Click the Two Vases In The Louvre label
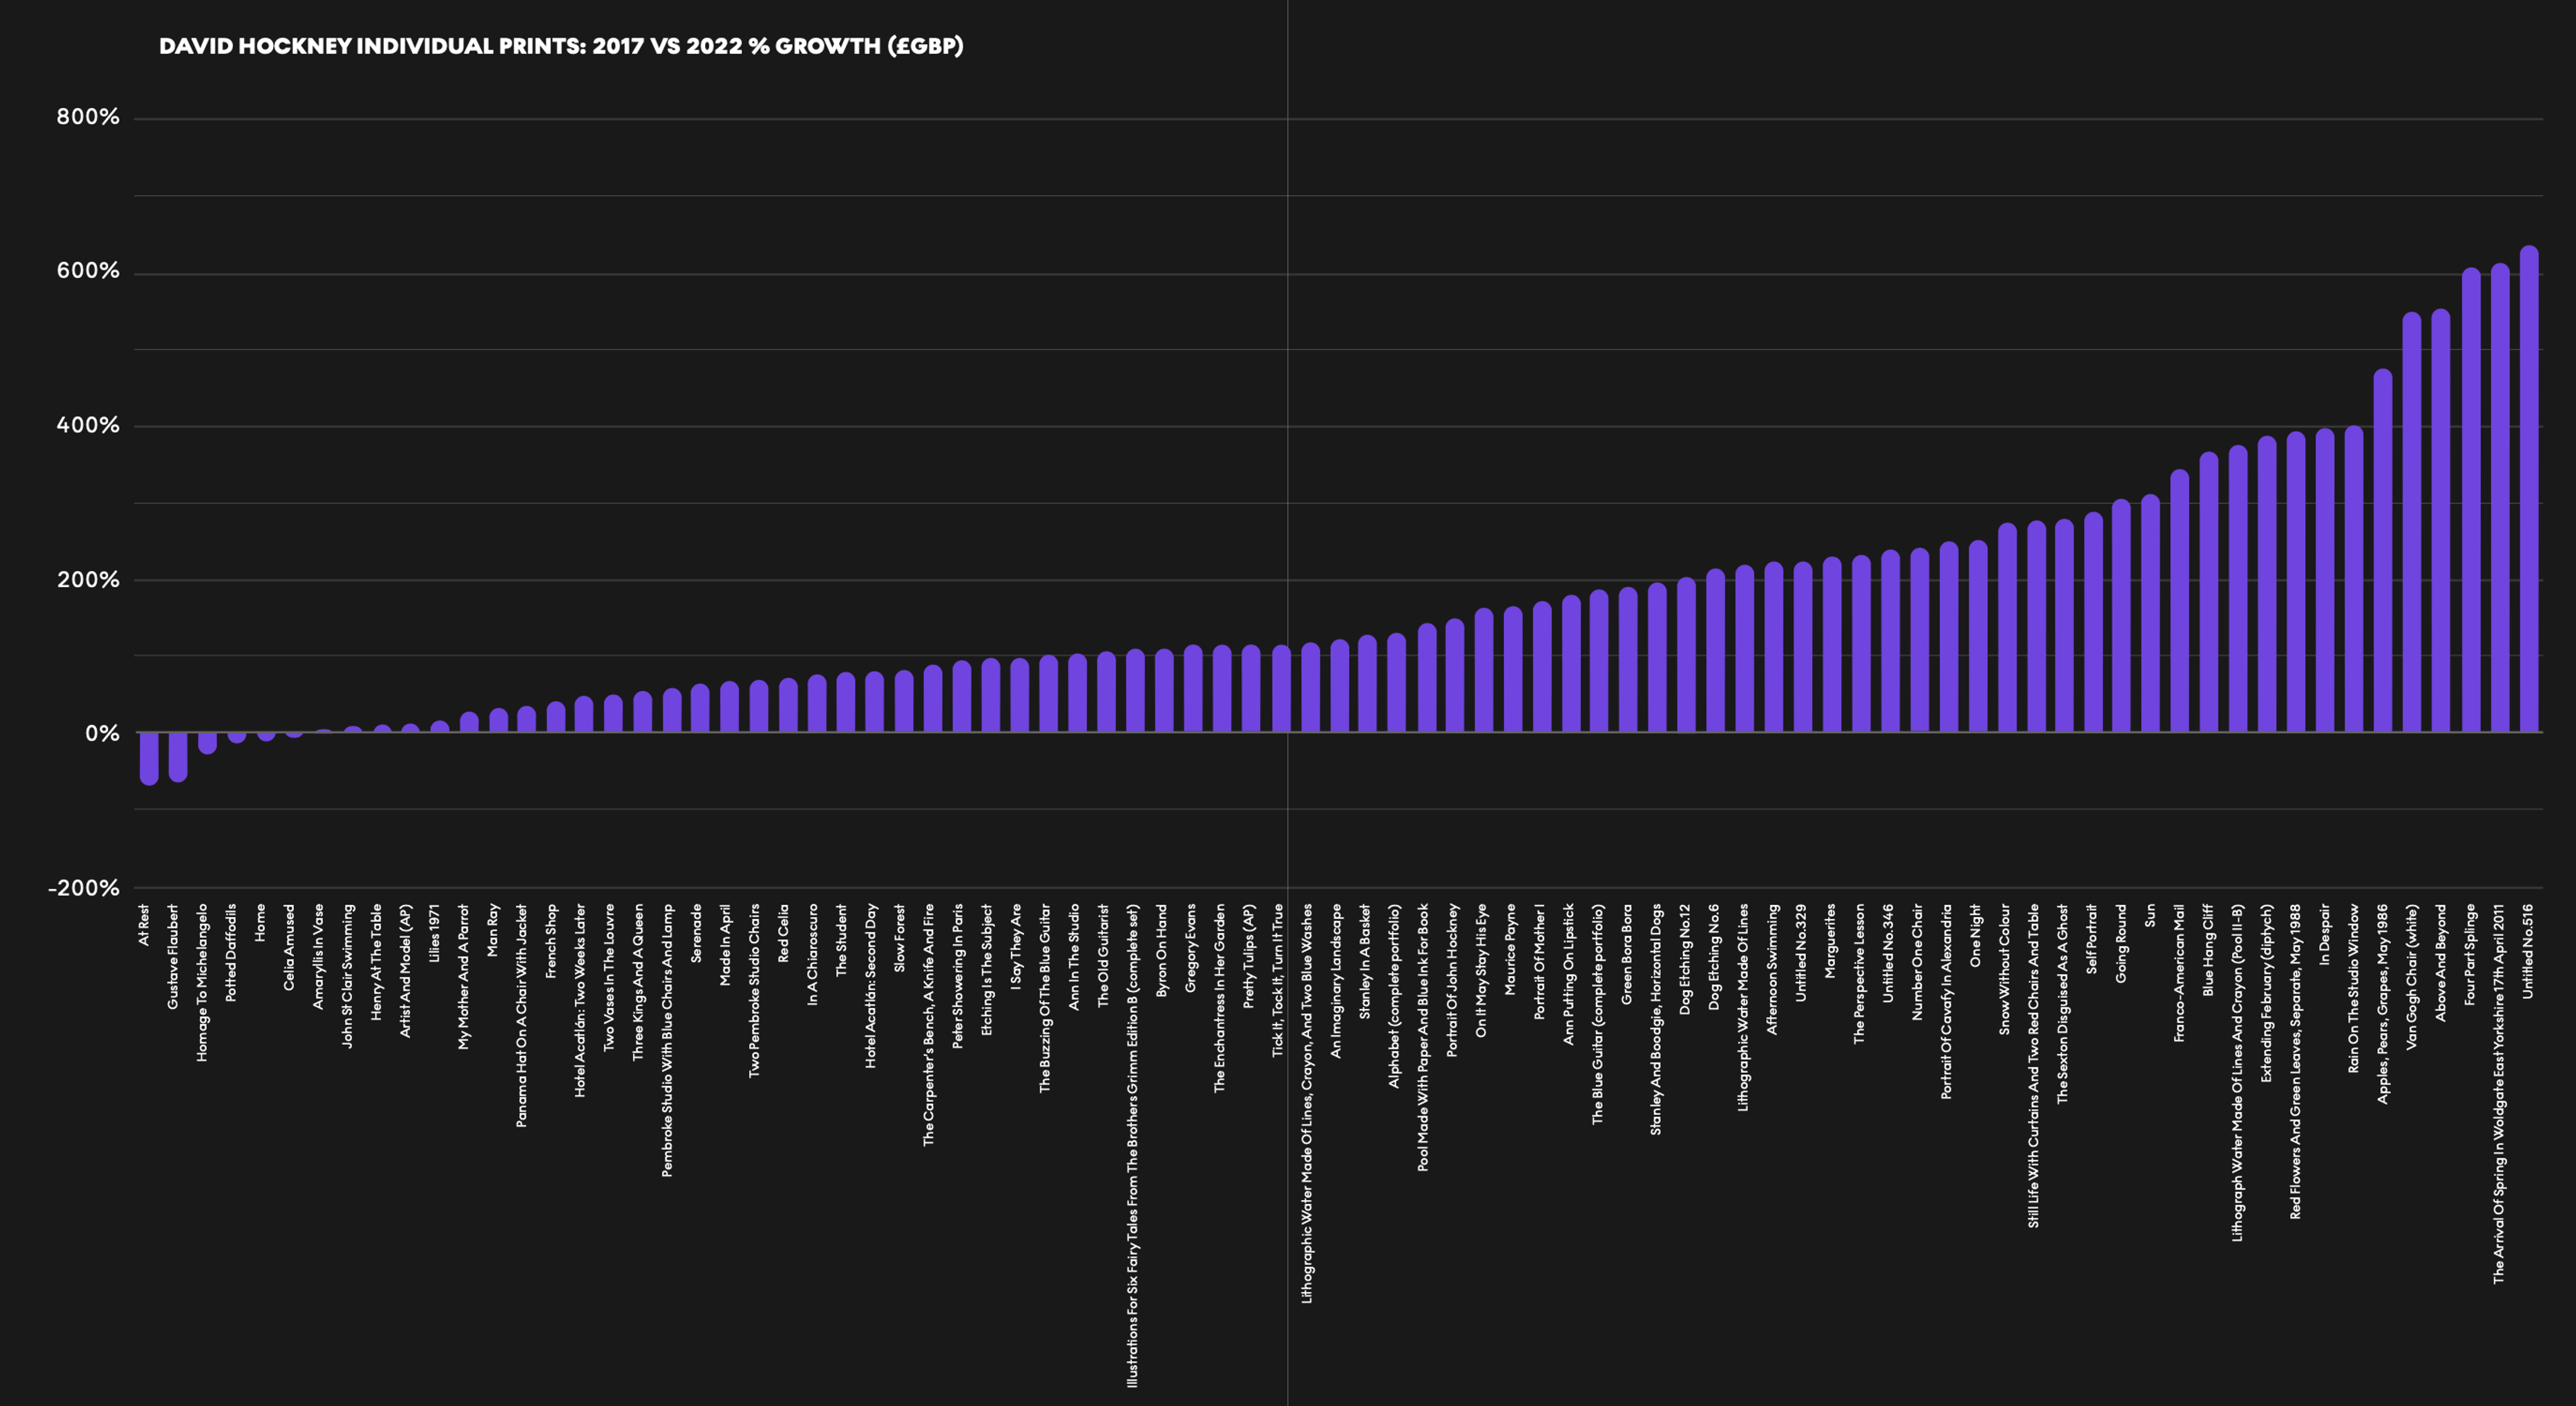 (609, 977)
